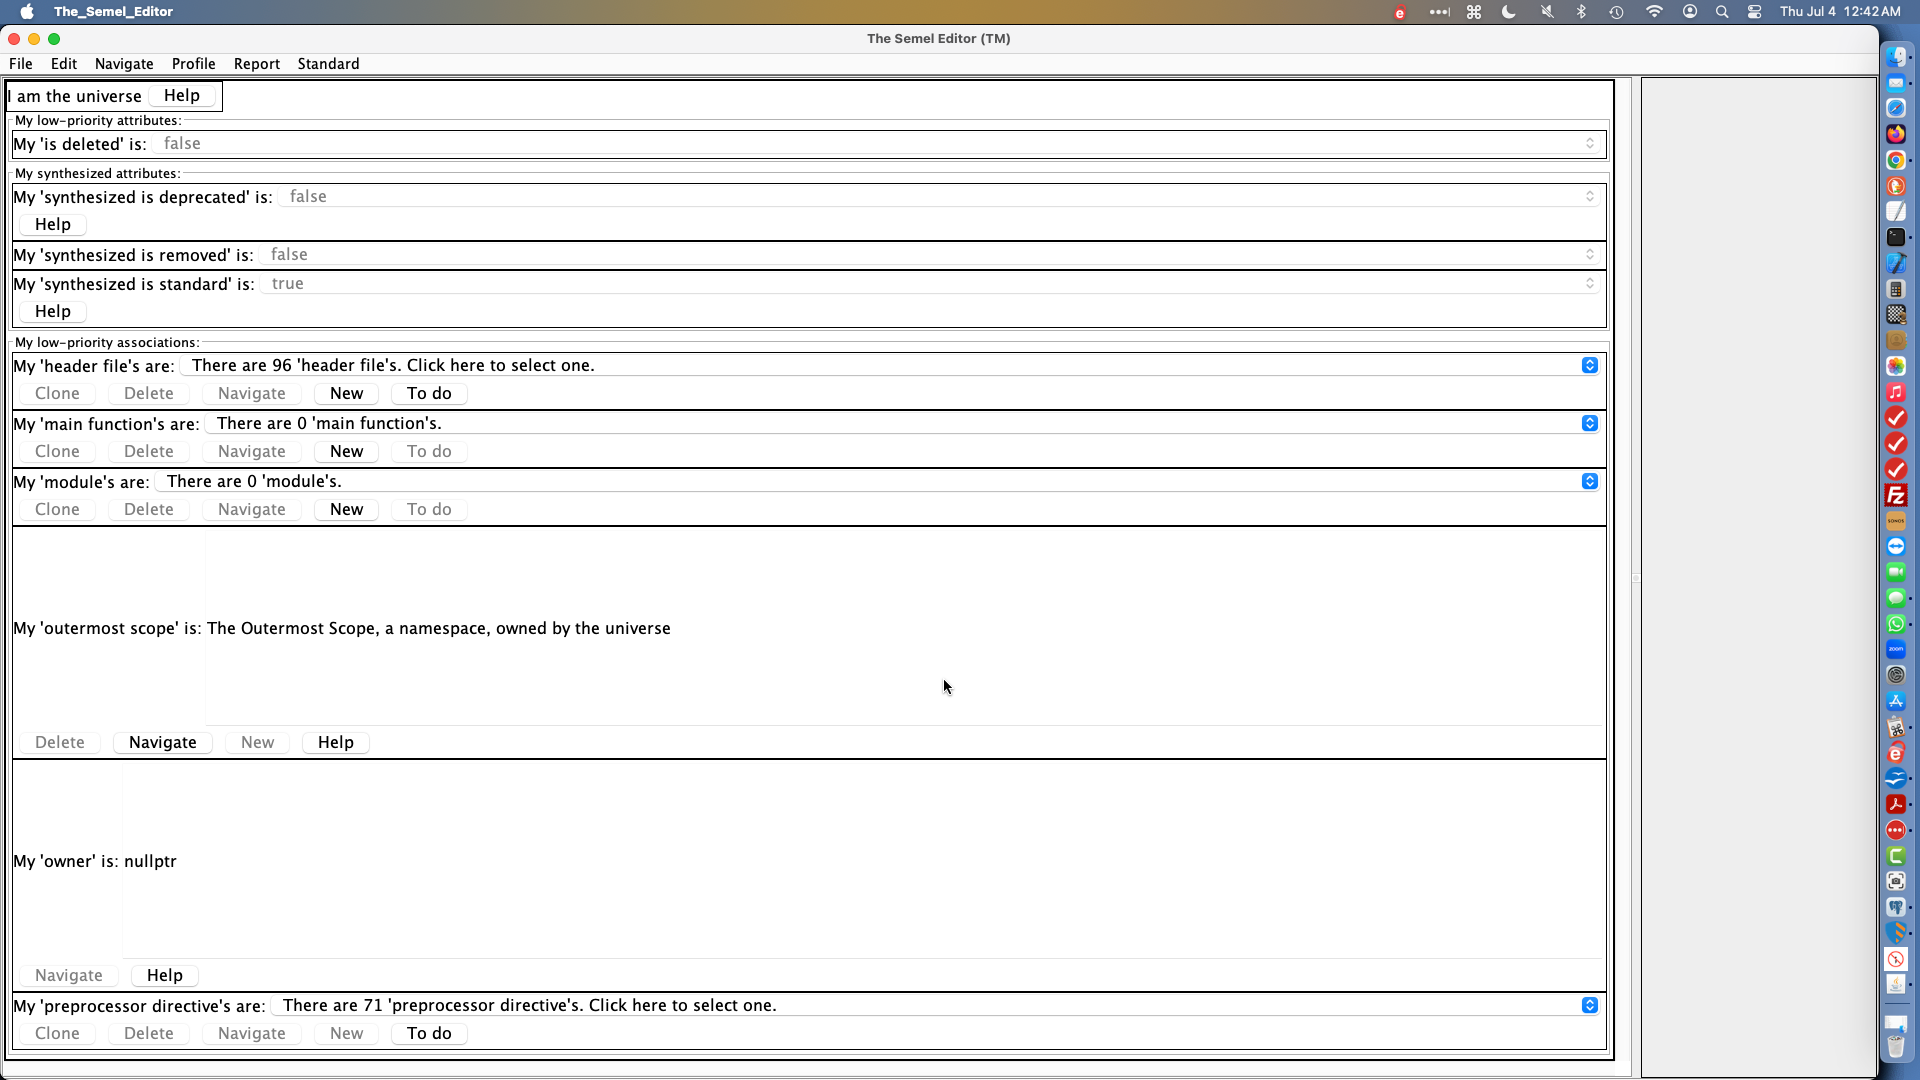Screen dimensions: 1920x1080
Task: Open the Edit menu
Action: [x=64, y=64]
